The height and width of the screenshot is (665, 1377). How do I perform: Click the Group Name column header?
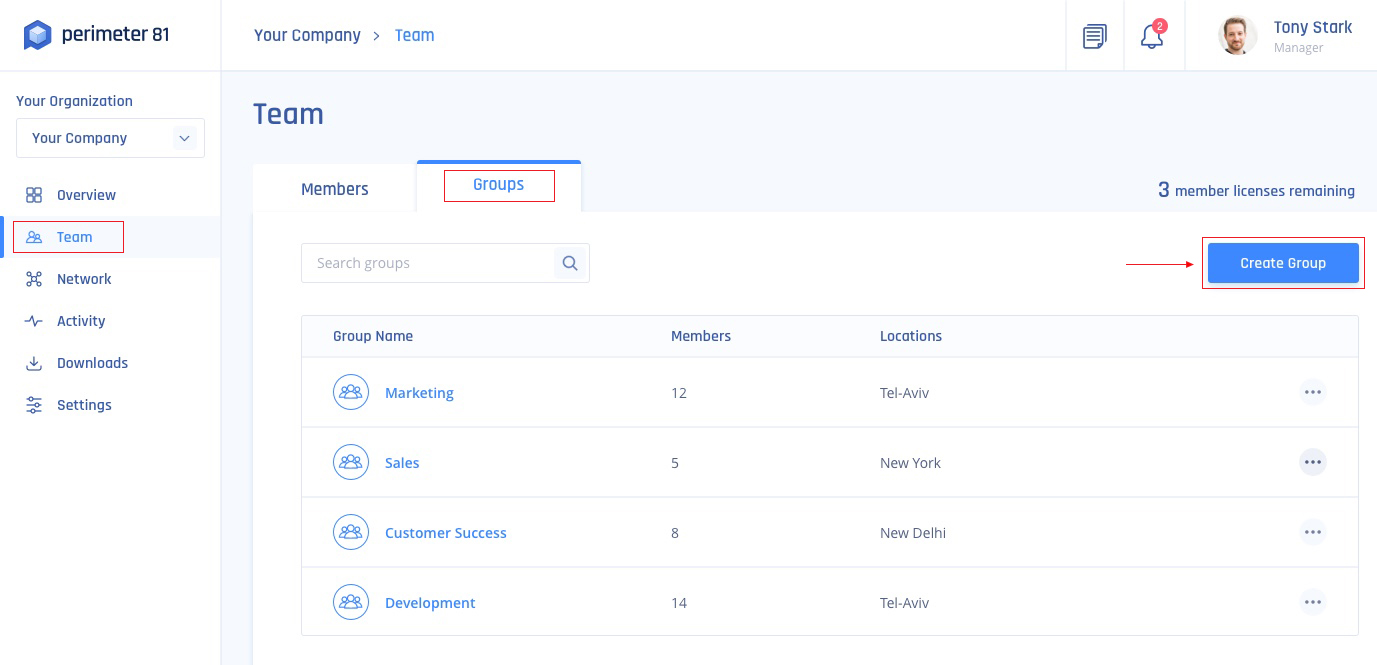tap(373, 336)
